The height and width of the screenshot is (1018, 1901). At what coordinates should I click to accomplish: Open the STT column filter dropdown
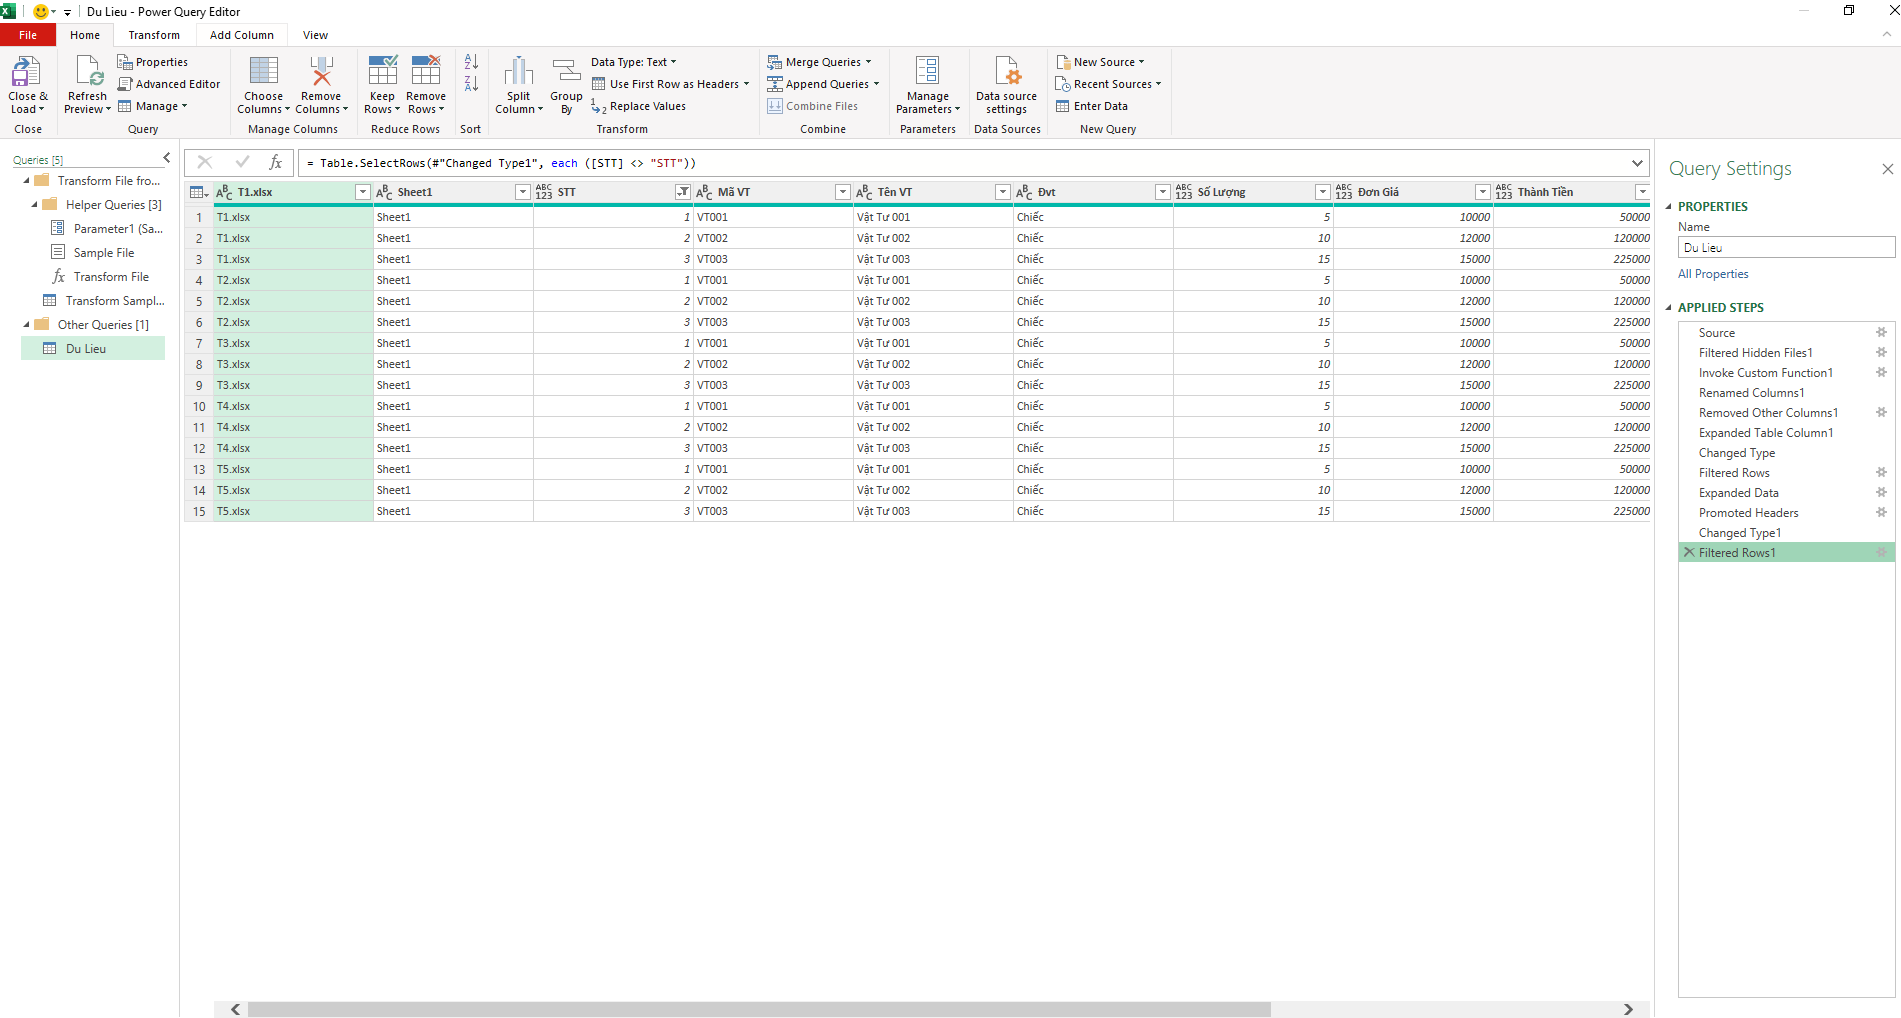tap(682, 192)
